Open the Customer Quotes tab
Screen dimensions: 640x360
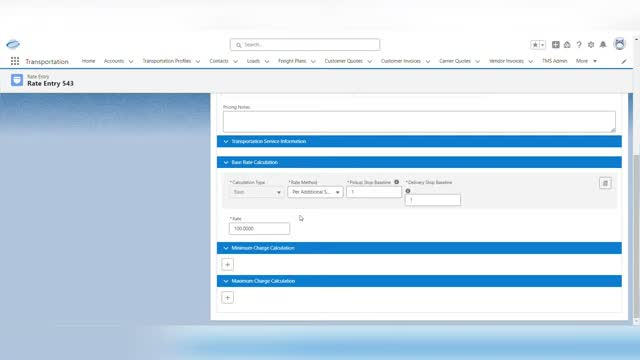[343, 61]
